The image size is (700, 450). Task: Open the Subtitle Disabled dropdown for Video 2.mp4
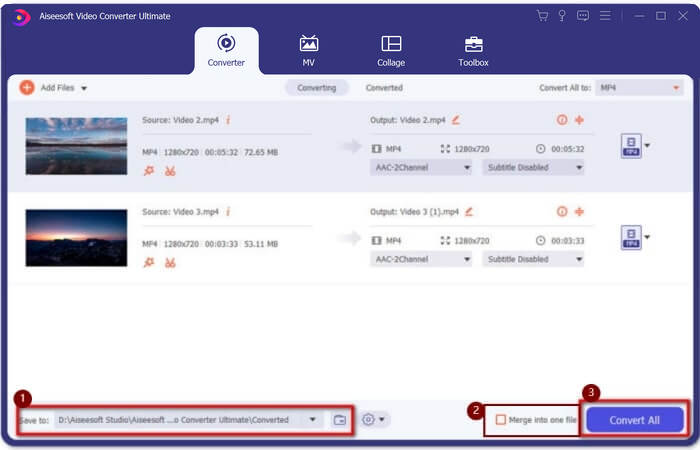coord(533,167)
